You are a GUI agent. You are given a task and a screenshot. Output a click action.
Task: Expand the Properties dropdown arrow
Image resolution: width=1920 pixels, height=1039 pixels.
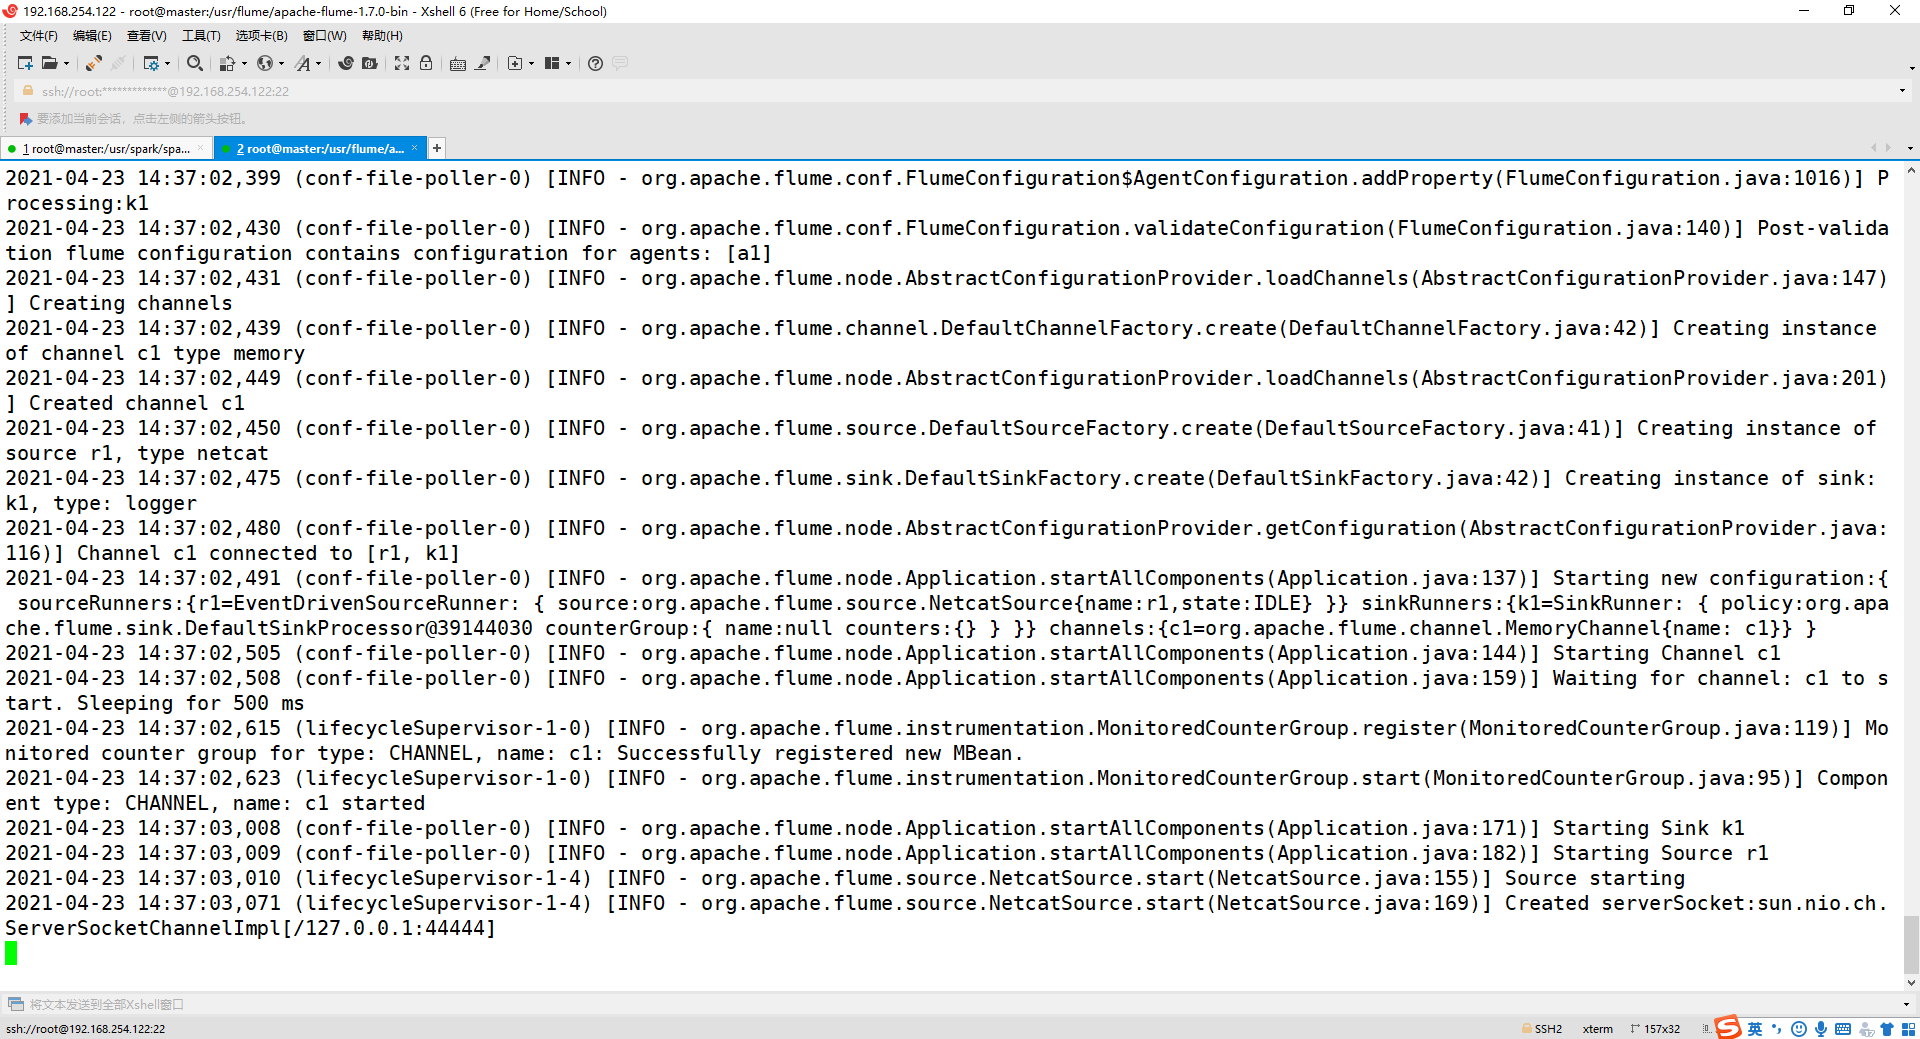tap(168, 63)
